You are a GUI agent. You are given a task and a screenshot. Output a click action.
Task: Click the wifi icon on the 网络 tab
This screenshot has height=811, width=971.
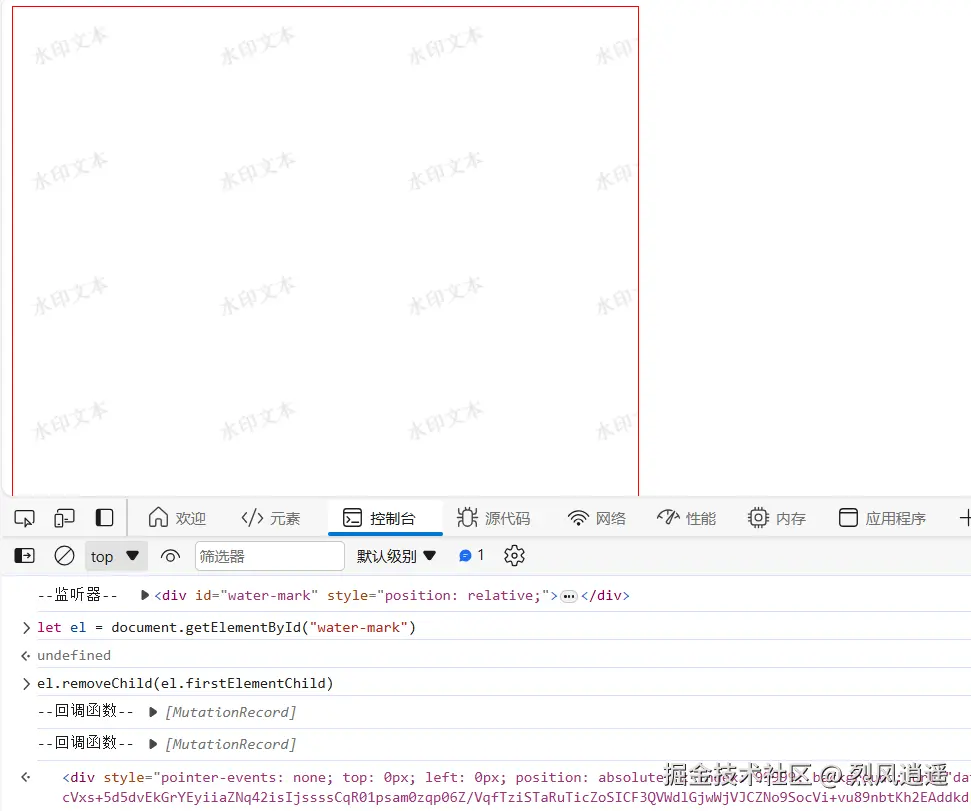578,518
